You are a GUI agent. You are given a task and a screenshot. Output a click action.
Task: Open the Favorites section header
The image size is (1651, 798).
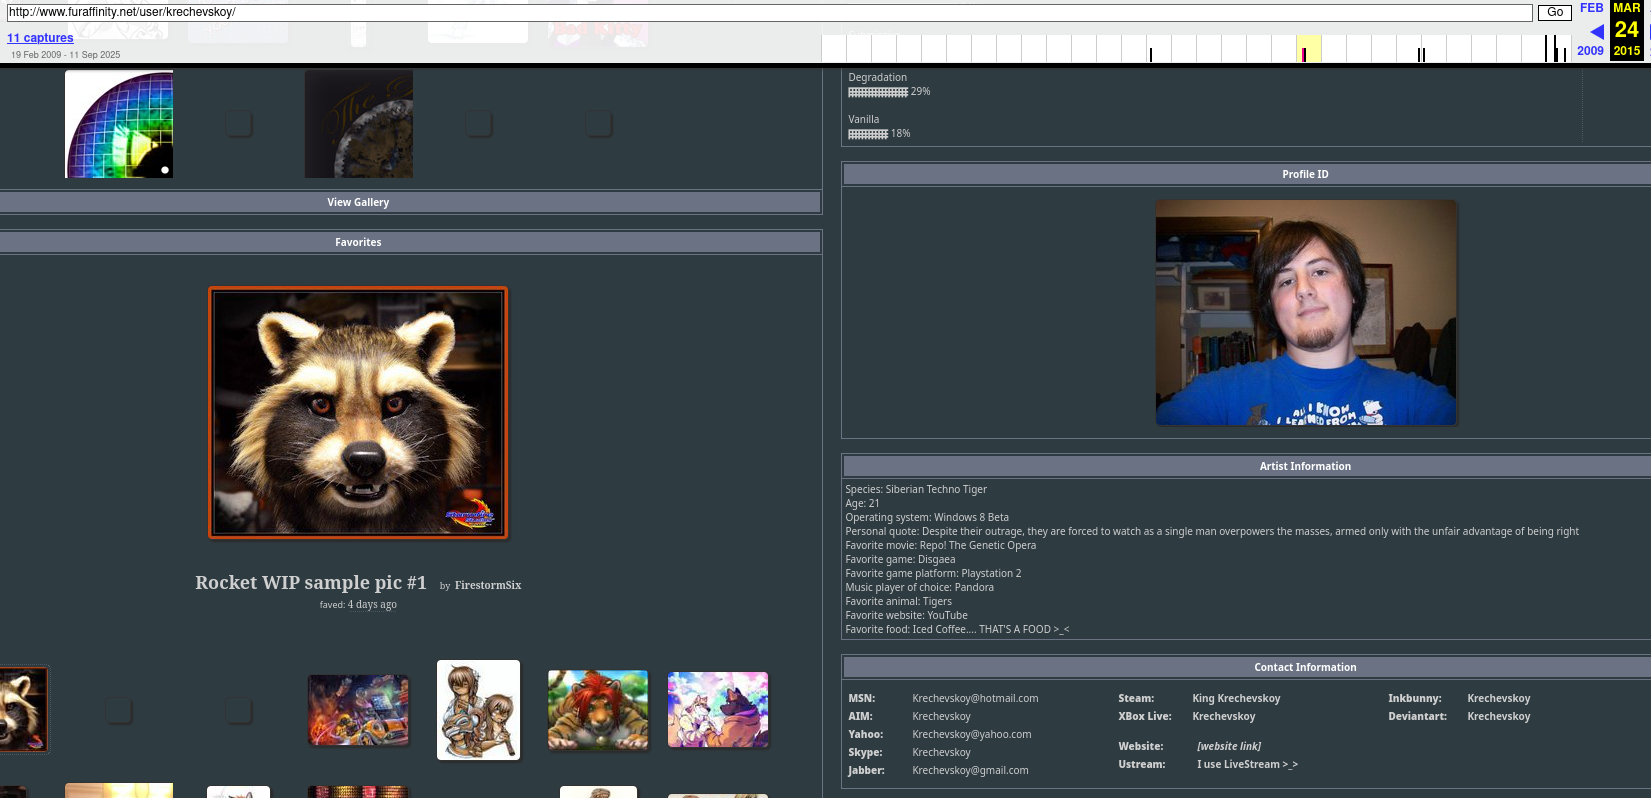coord(358,242)
